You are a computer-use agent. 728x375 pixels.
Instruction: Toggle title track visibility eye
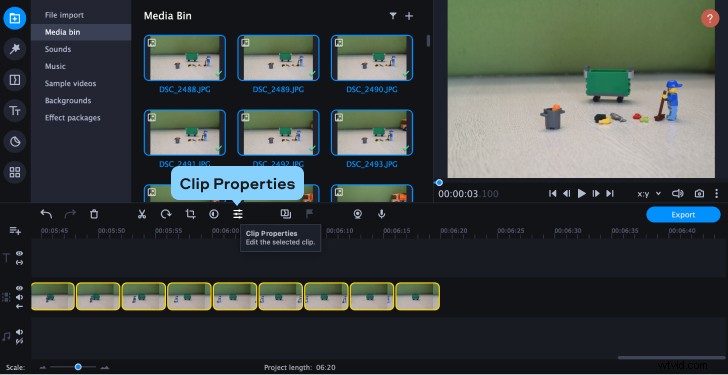pos(20,253)
